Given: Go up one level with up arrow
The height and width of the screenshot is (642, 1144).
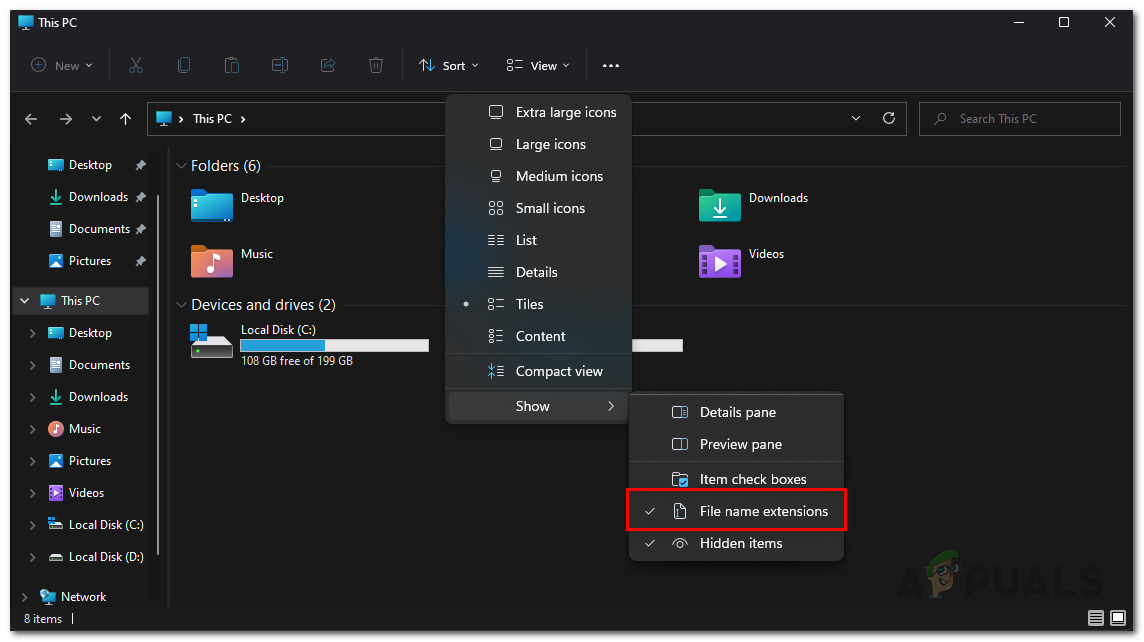Looking at the screenshot, I should (x=125, y=119).
